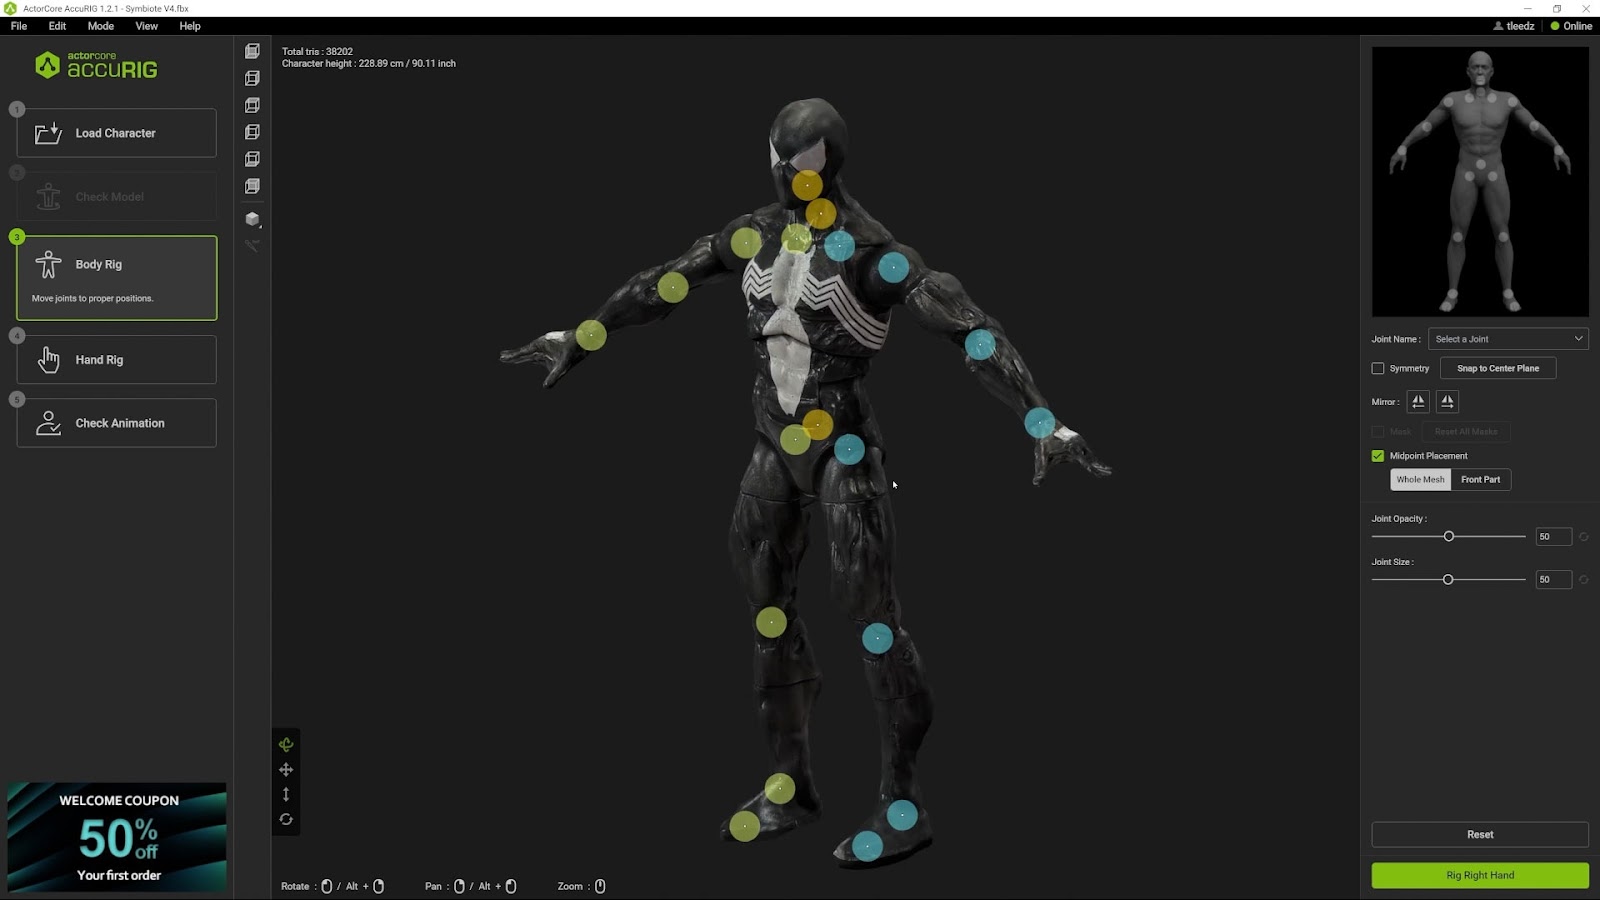This screenshot has width=1600, height=900.
Task: Open the File menu
Action: pos(19,26)
